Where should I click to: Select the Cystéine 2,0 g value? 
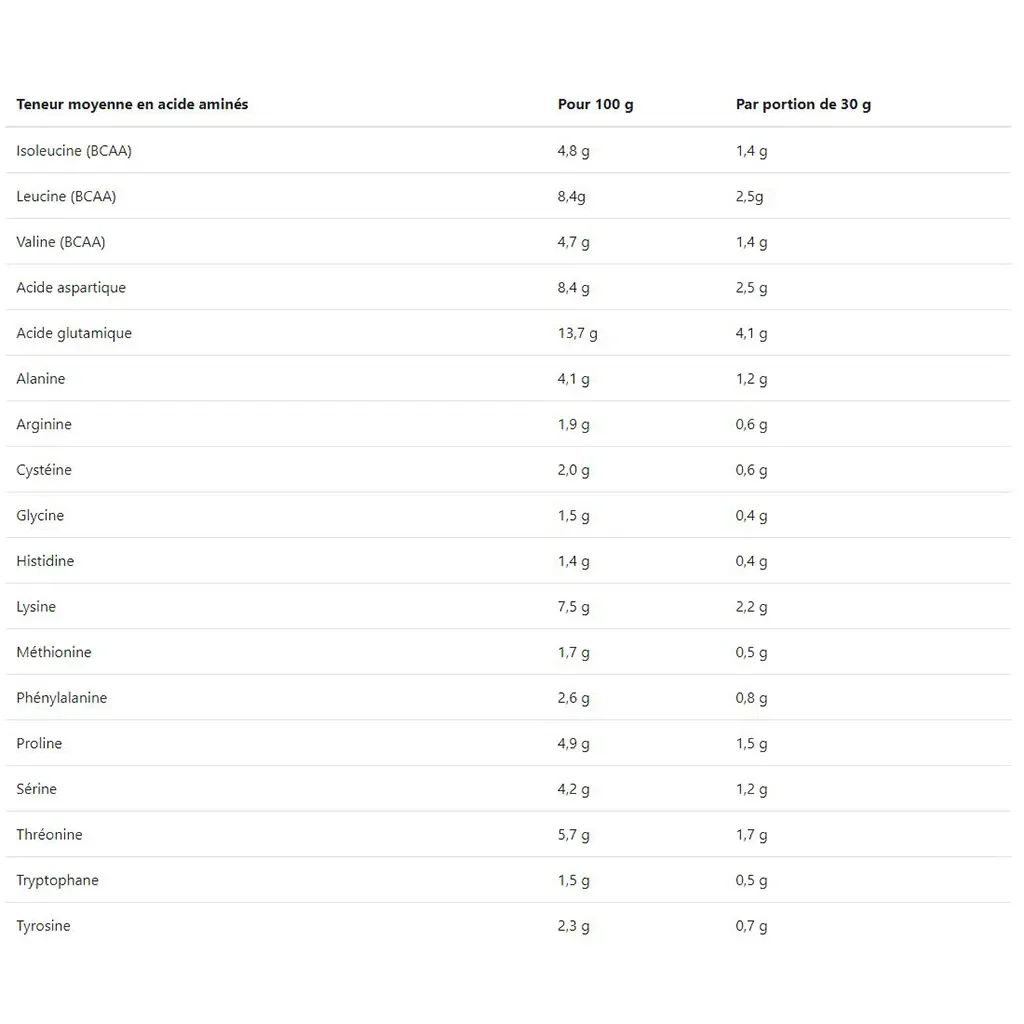[x=573, y=470]
